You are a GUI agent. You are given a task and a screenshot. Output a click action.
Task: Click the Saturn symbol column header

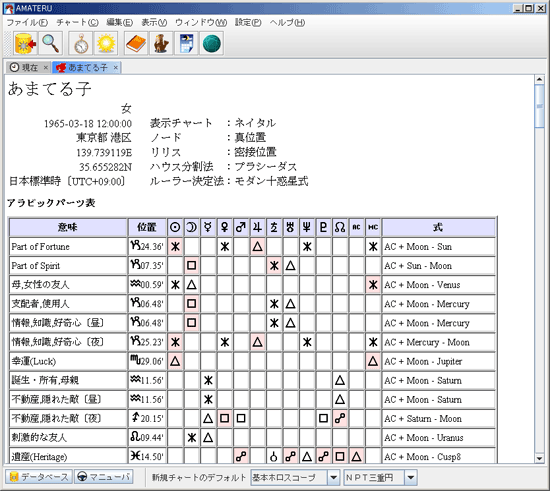[x=274, y=227]
